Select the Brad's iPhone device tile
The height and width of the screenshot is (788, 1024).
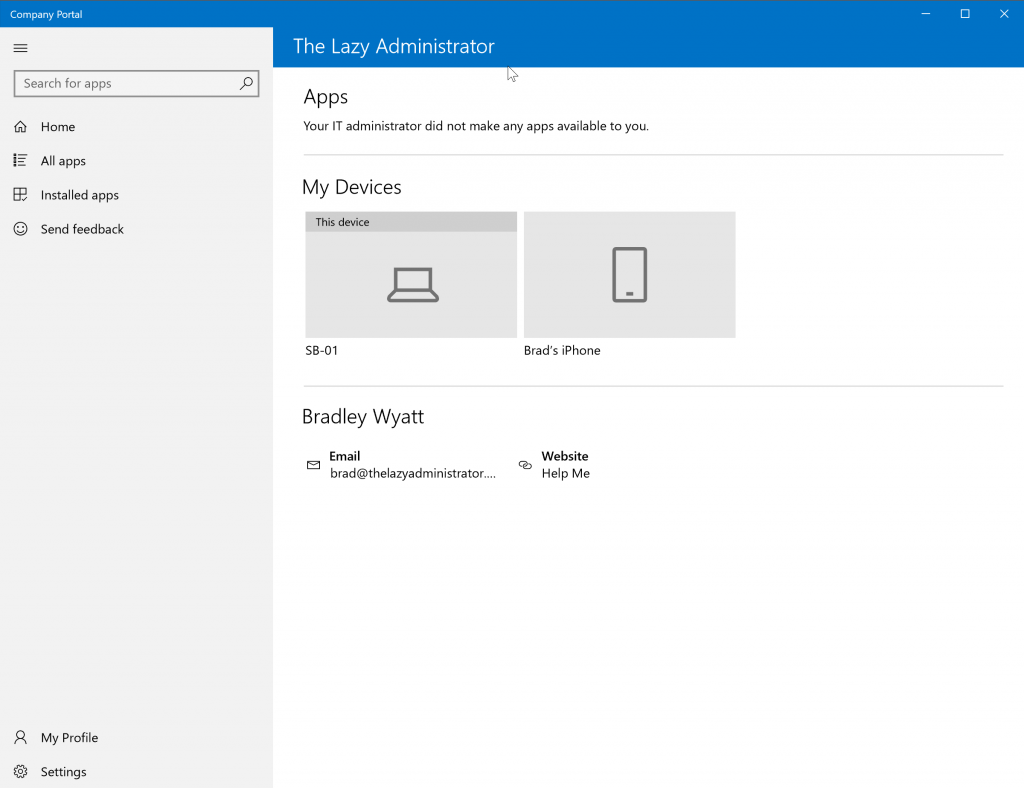click(x=630, y=274)
